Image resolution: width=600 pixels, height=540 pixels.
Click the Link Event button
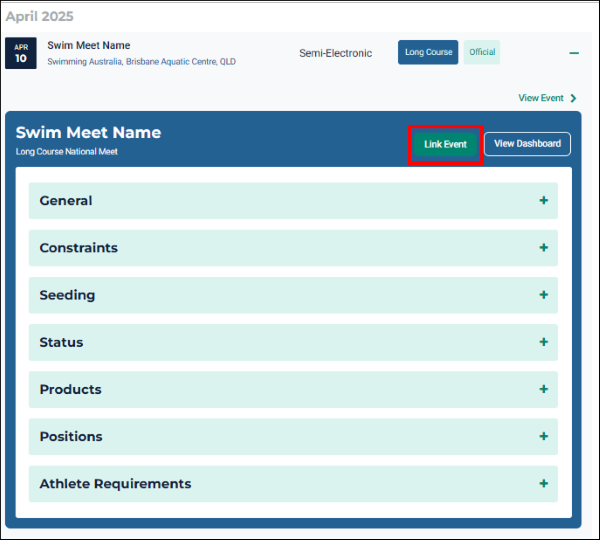(445, 144)
